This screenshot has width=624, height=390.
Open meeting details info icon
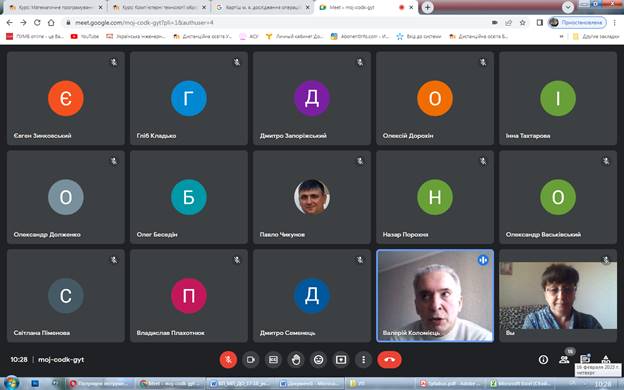pyautogui.click(x=543, y=360)
